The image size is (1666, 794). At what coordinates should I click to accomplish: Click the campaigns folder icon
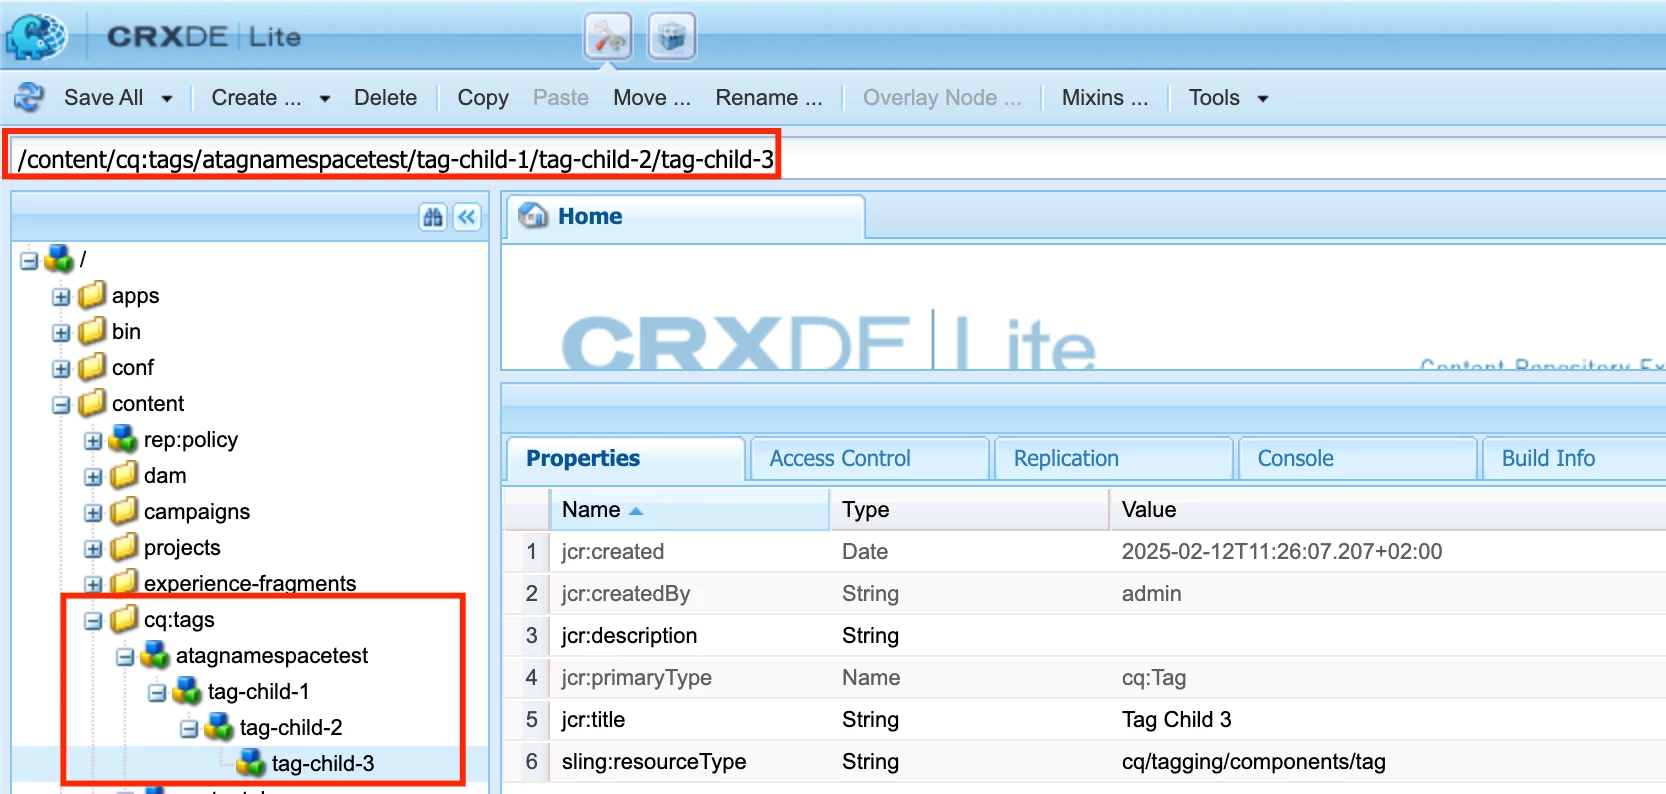124,511
